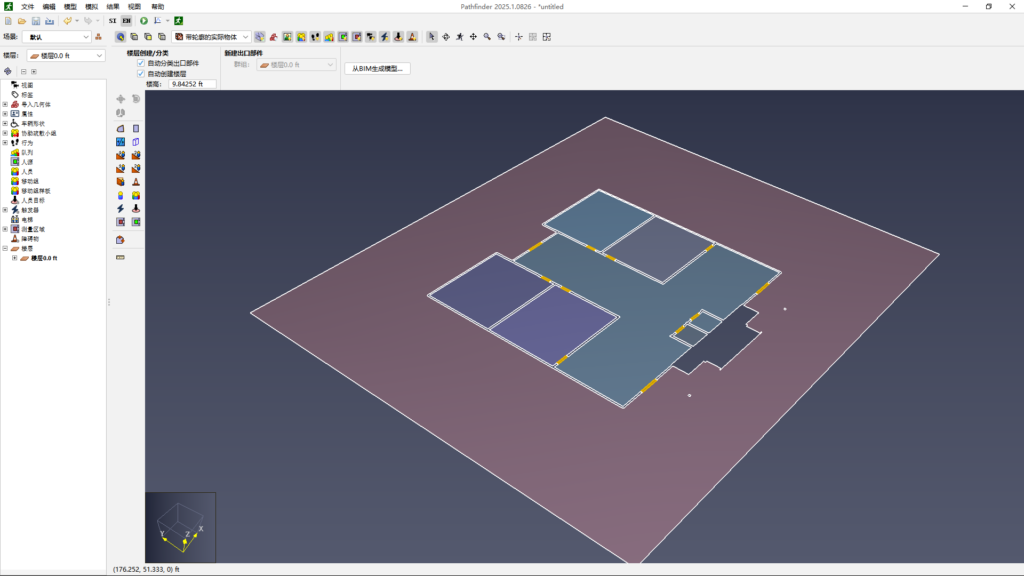Select 人员目标 in the tree
Screen dimensions: 1024x576
tap(33, 200)
